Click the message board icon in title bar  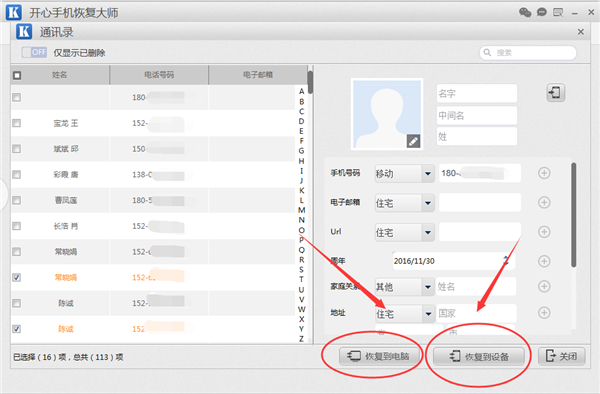point(558,13)
